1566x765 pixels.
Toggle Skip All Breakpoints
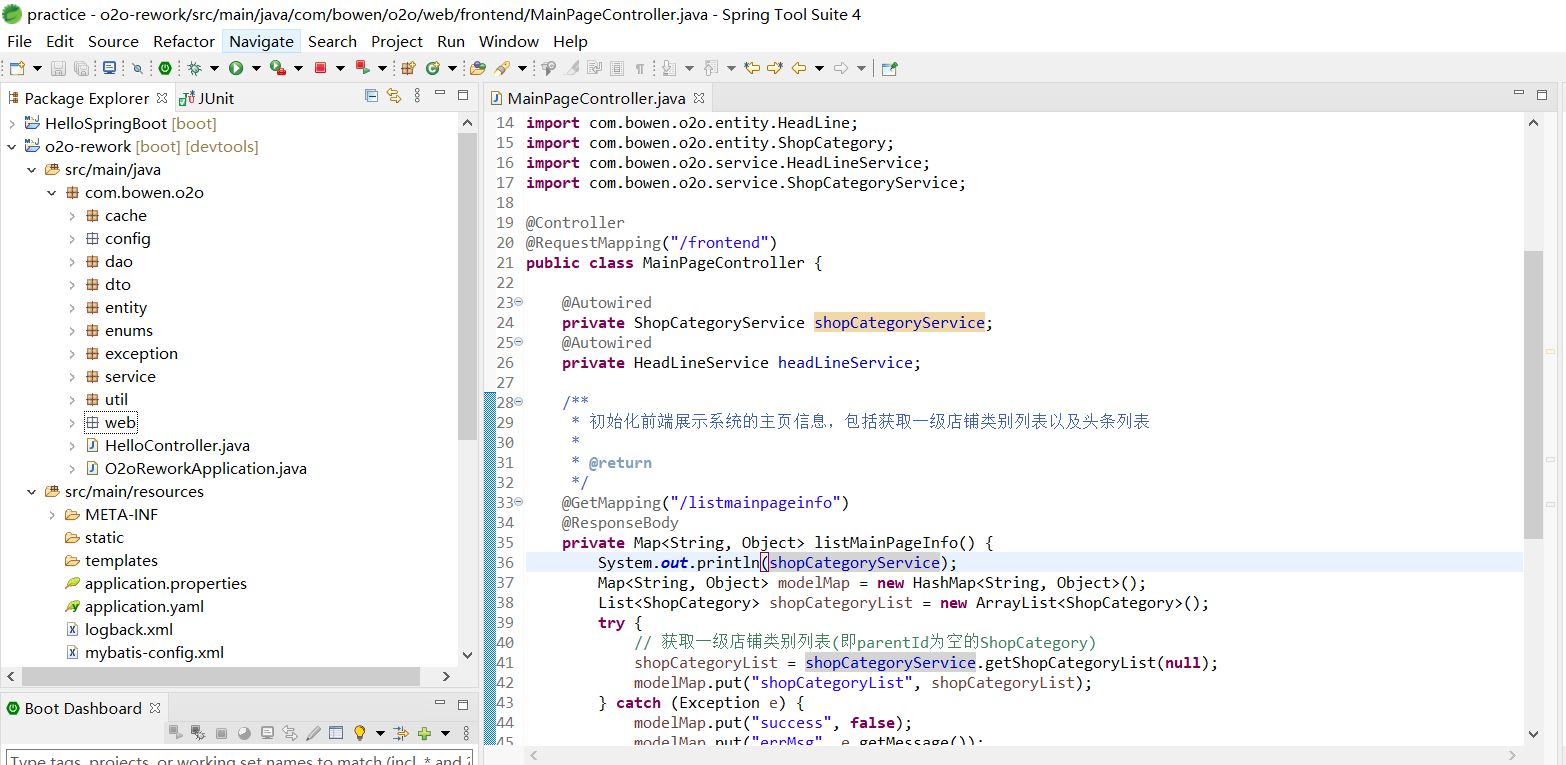(x=138, y=68)
